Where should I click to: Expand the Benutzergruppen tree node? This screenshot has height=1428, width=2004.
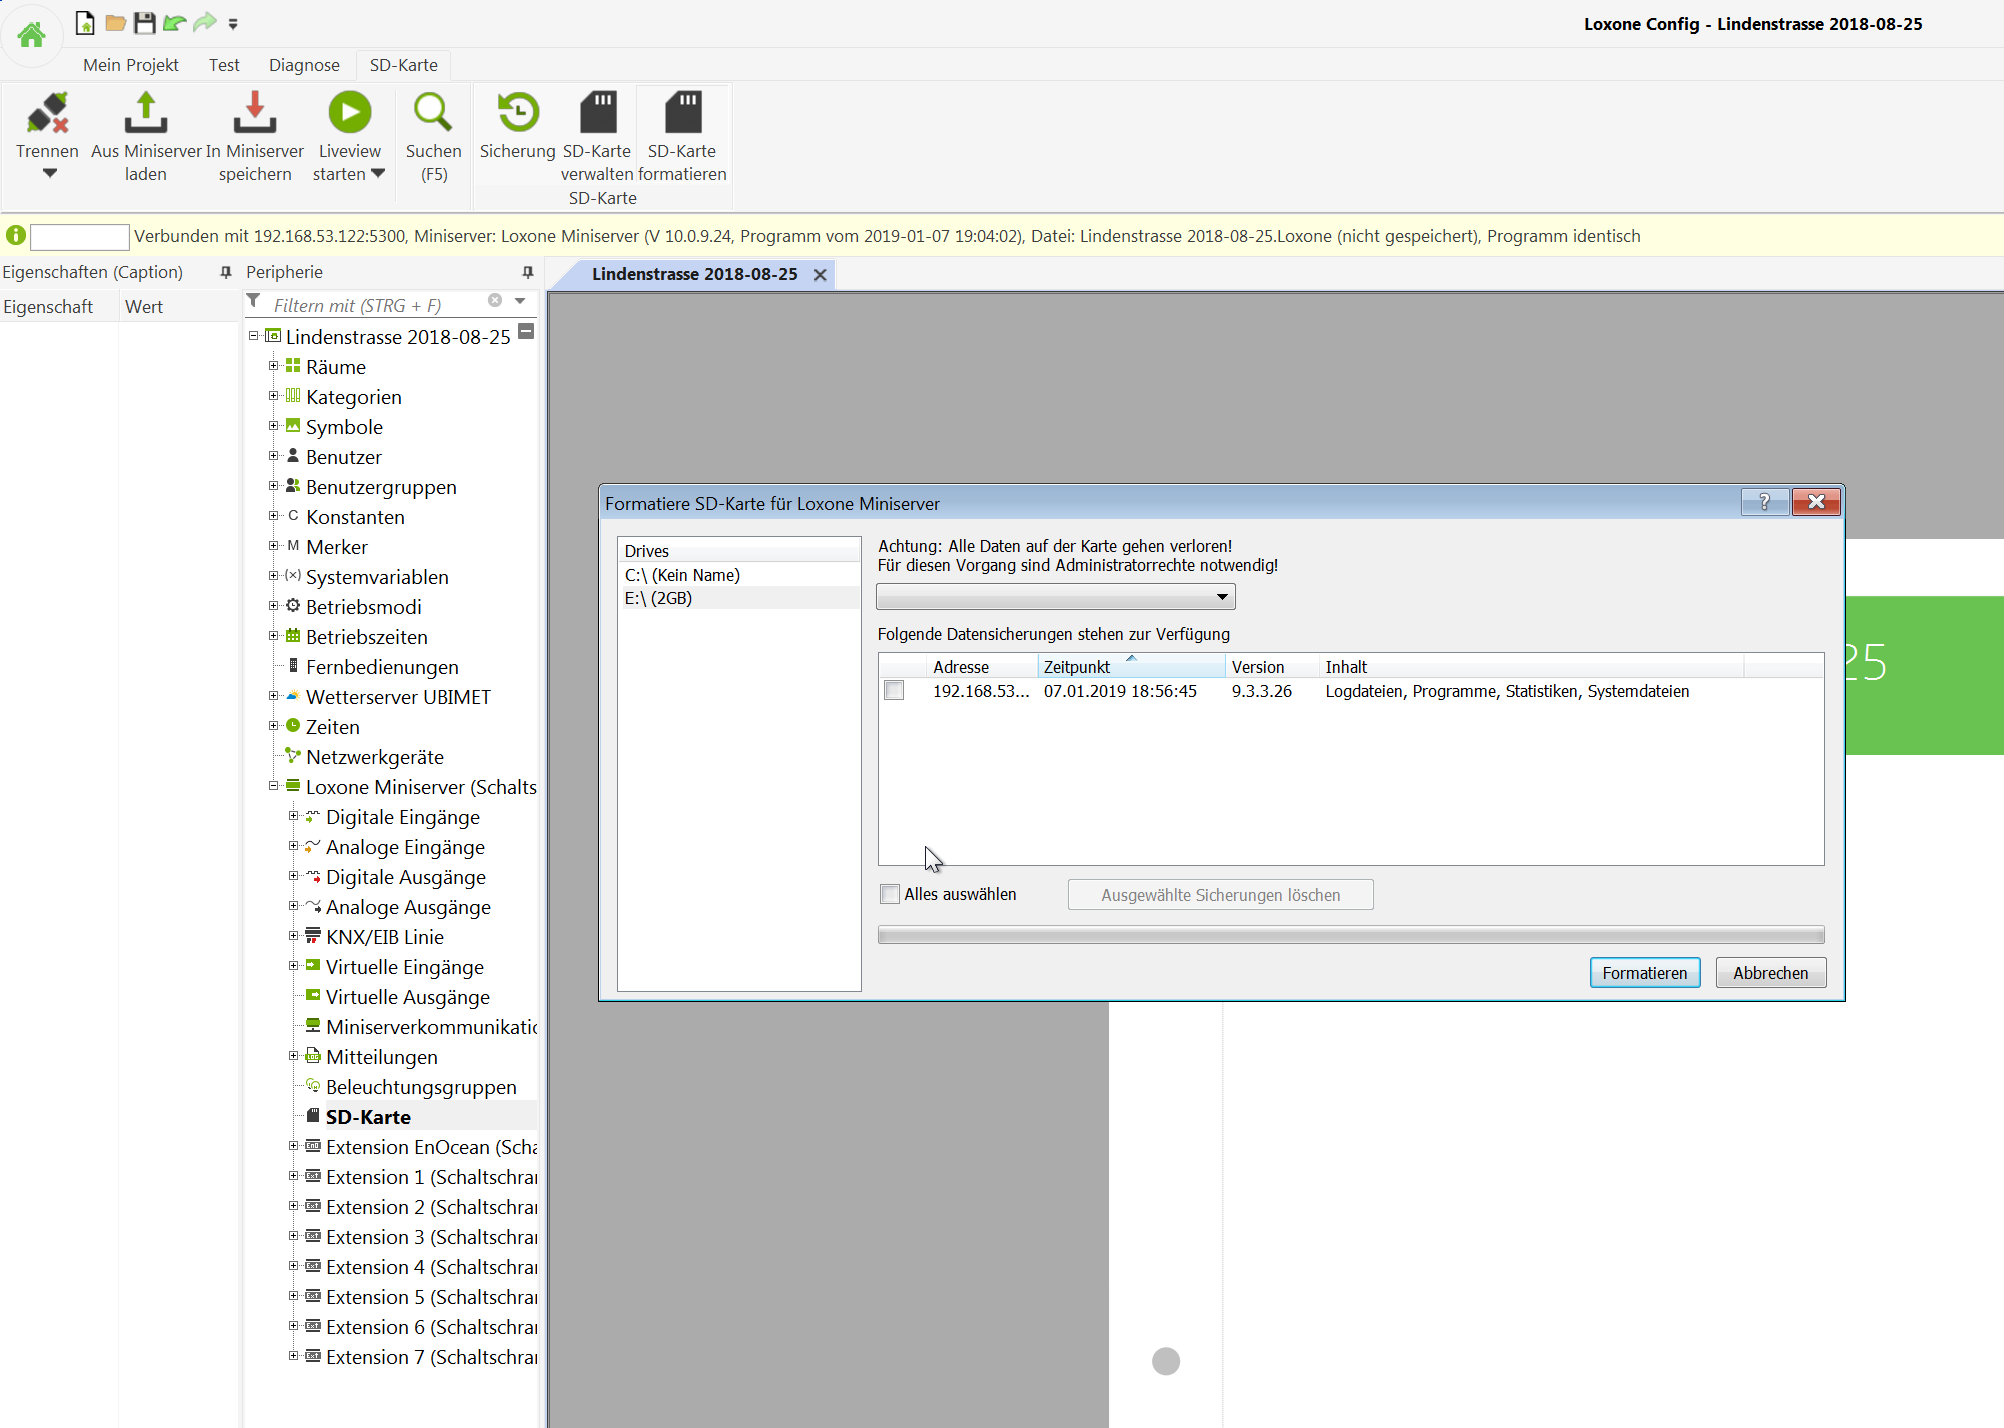(x=273, y=486)
